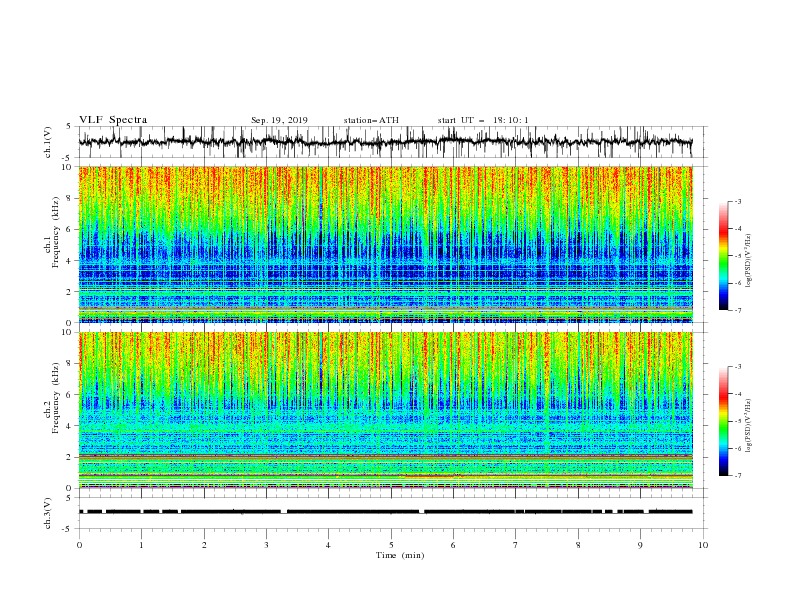Click the ch.1 colorbar log(PSD) label
The image size is (792, 612).
750,261
